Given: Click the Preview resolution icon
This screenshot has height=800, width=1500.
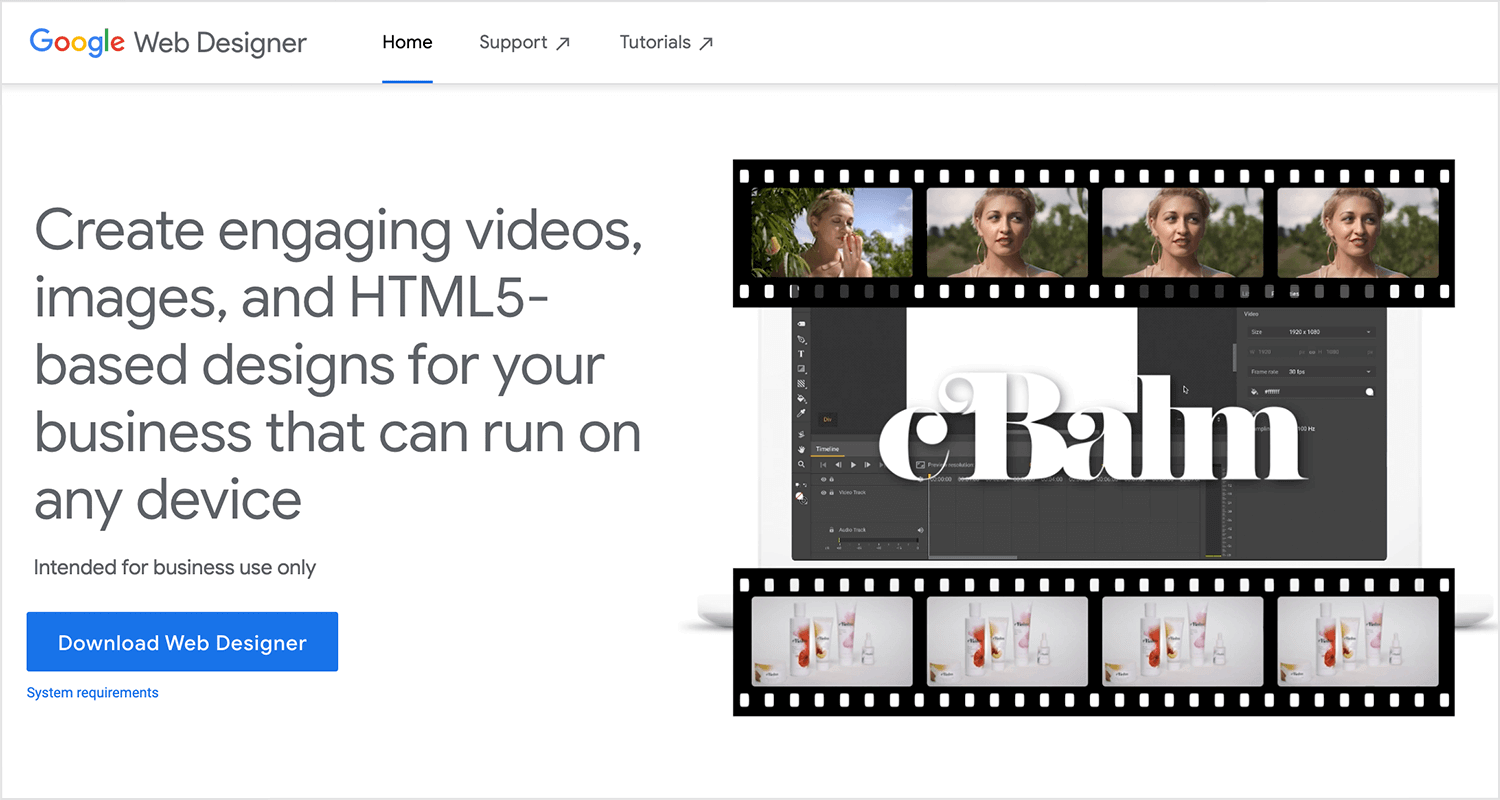Looking at the screenshot, I should 920,464.
